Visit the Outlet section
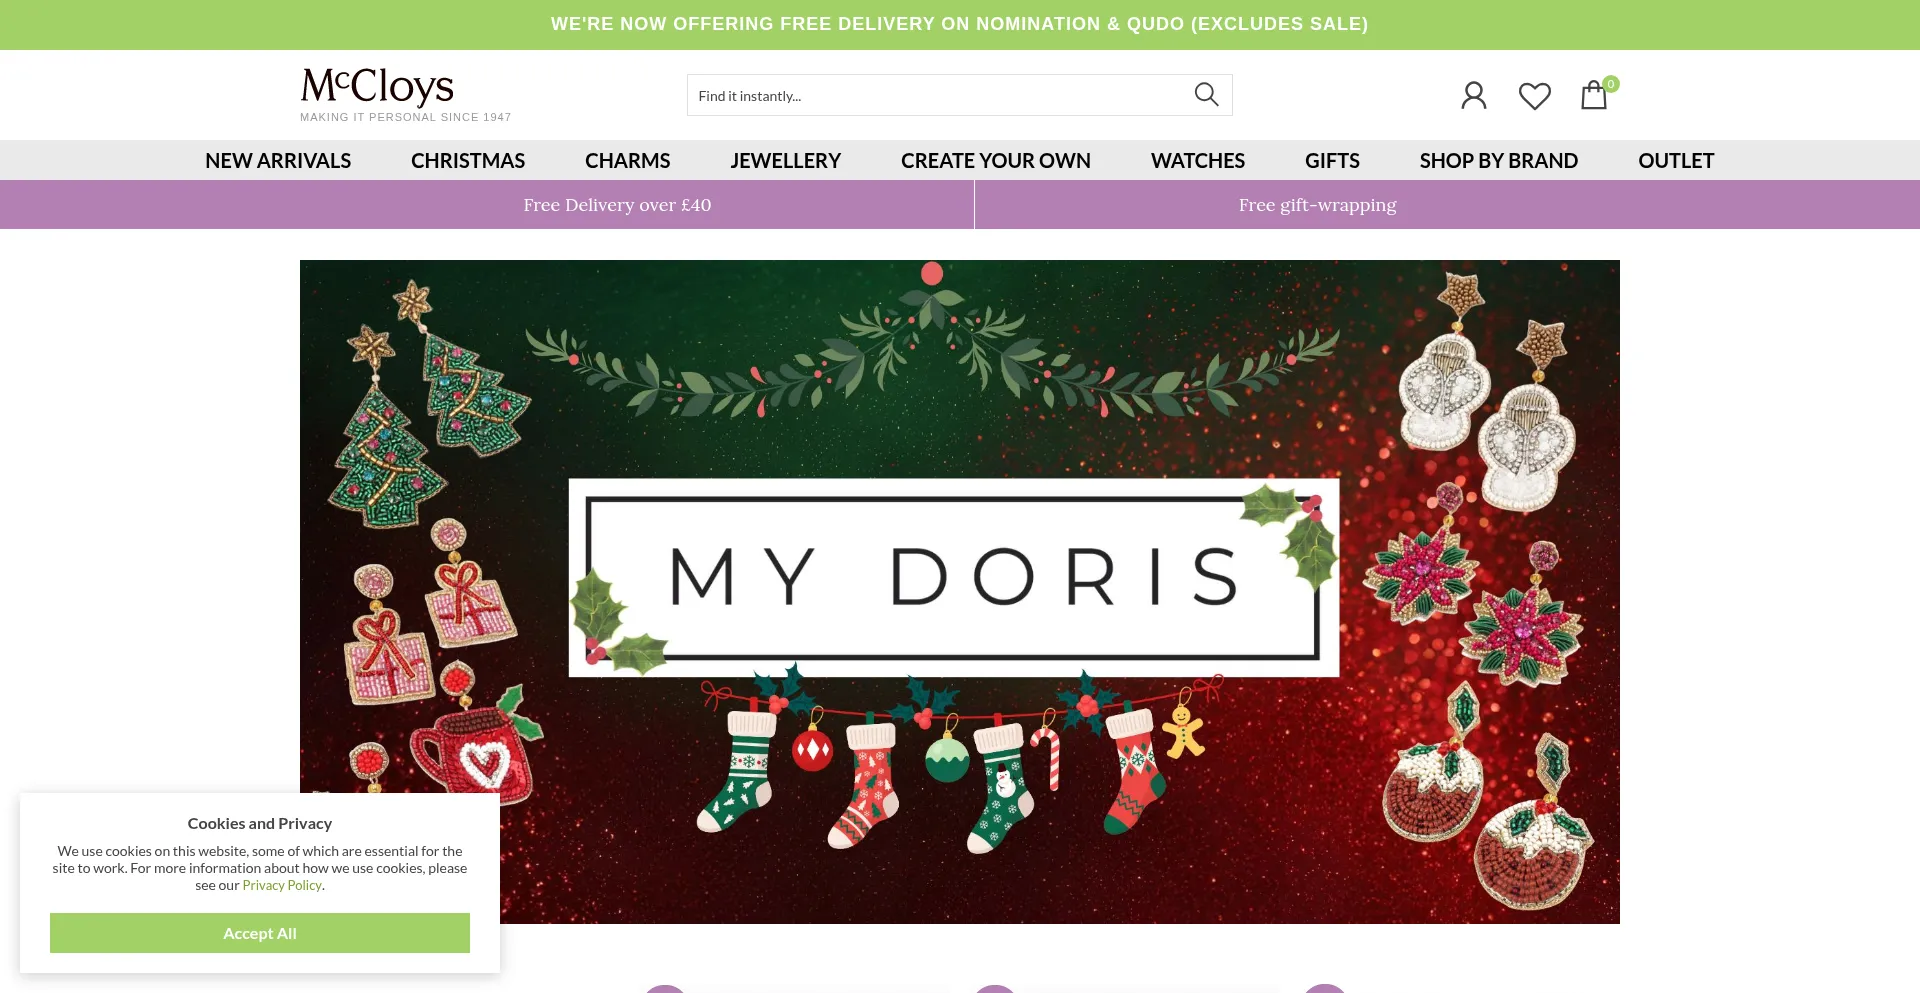1920x993 pixels. (1676, 160)
